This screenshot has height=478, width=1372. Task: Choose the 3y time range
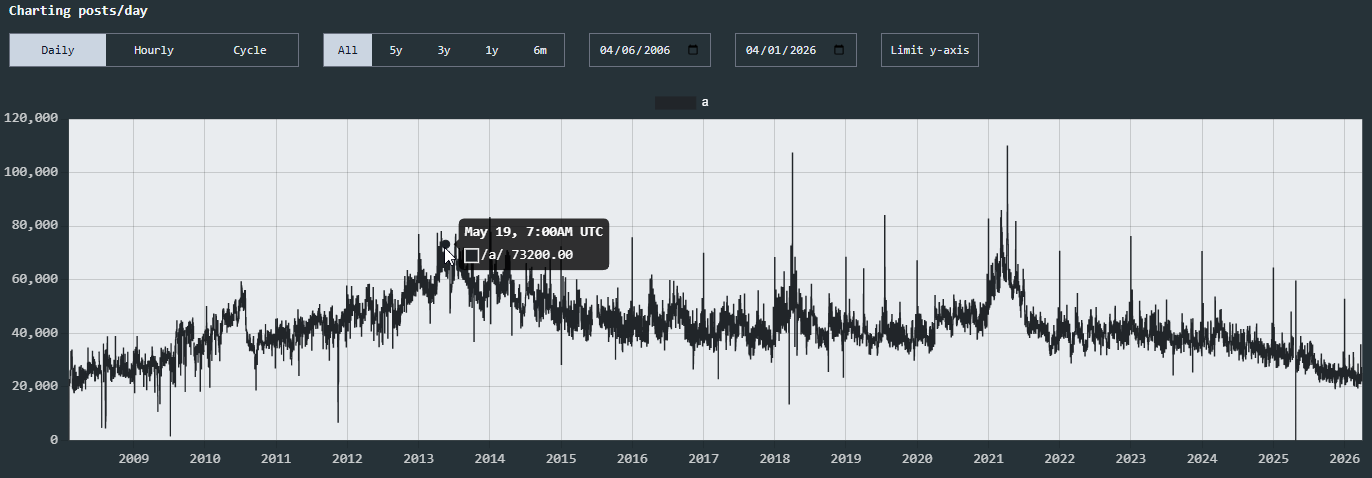click(x=444, y=50)
